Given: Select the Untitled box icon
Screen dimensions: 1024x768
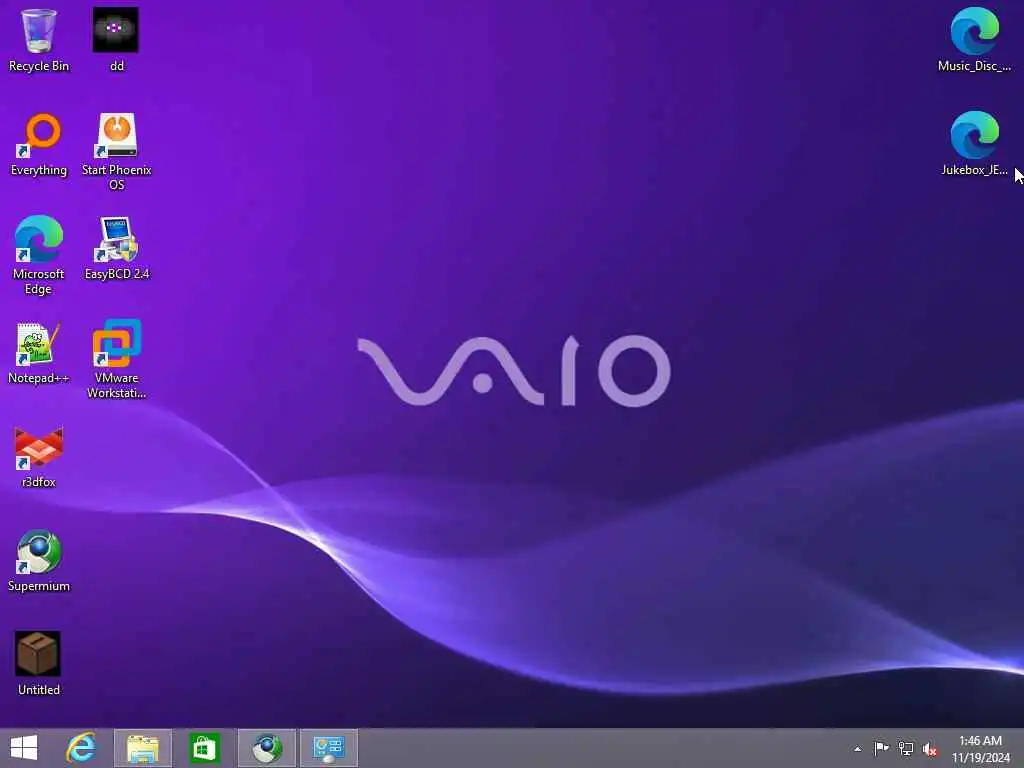Looking at the screenshot, I should point(39,664).
